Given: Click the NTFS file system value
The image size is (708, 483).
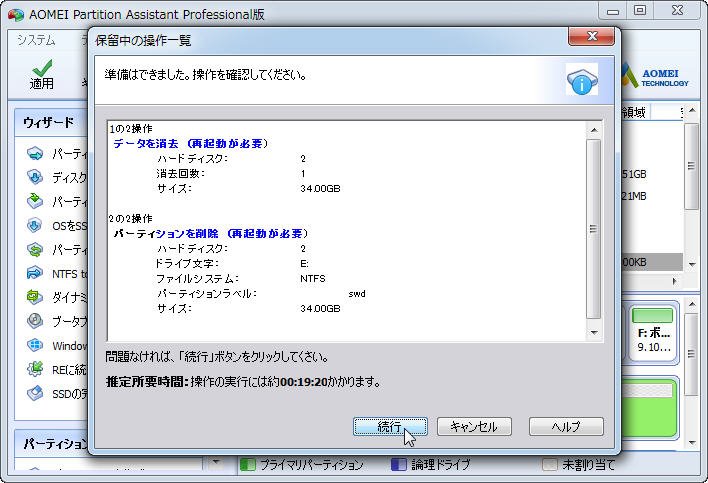Looking at the screenshot, I should click(x=312, y=279).
